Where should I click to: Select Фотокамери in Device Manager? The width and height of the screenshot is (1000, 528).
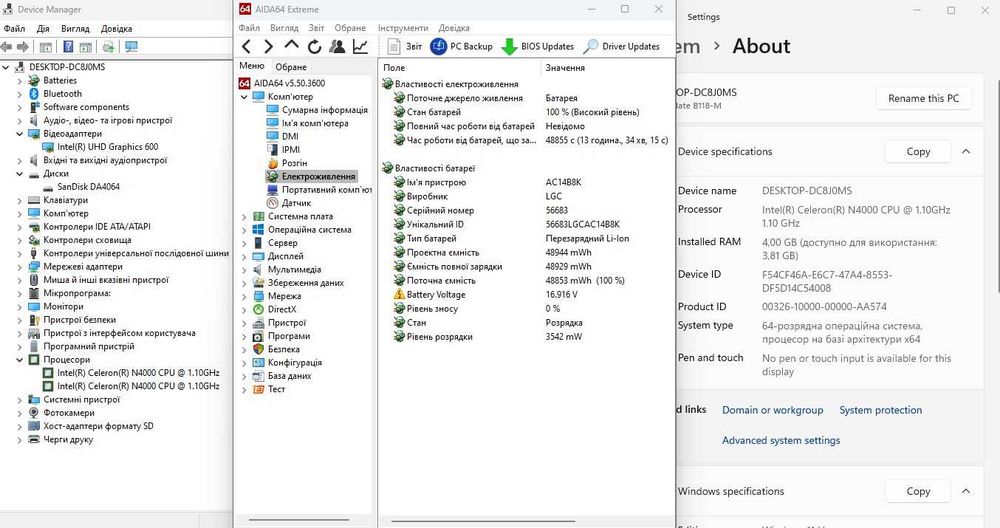68,413
